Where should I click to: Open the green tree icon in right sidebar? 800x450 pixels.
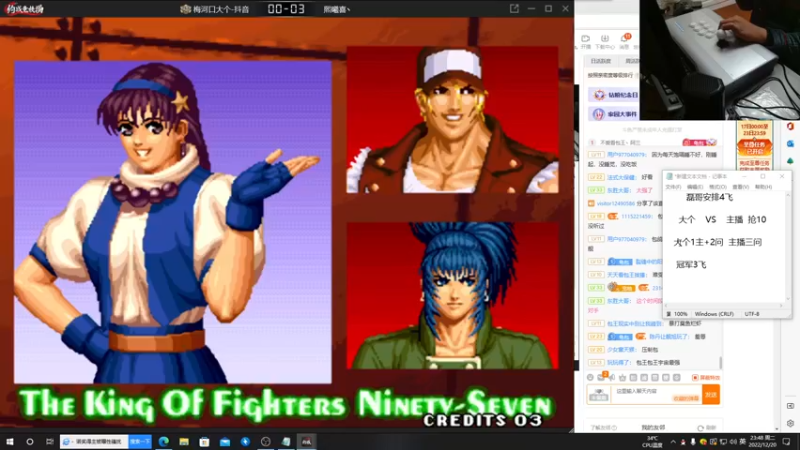click(790, 161)
